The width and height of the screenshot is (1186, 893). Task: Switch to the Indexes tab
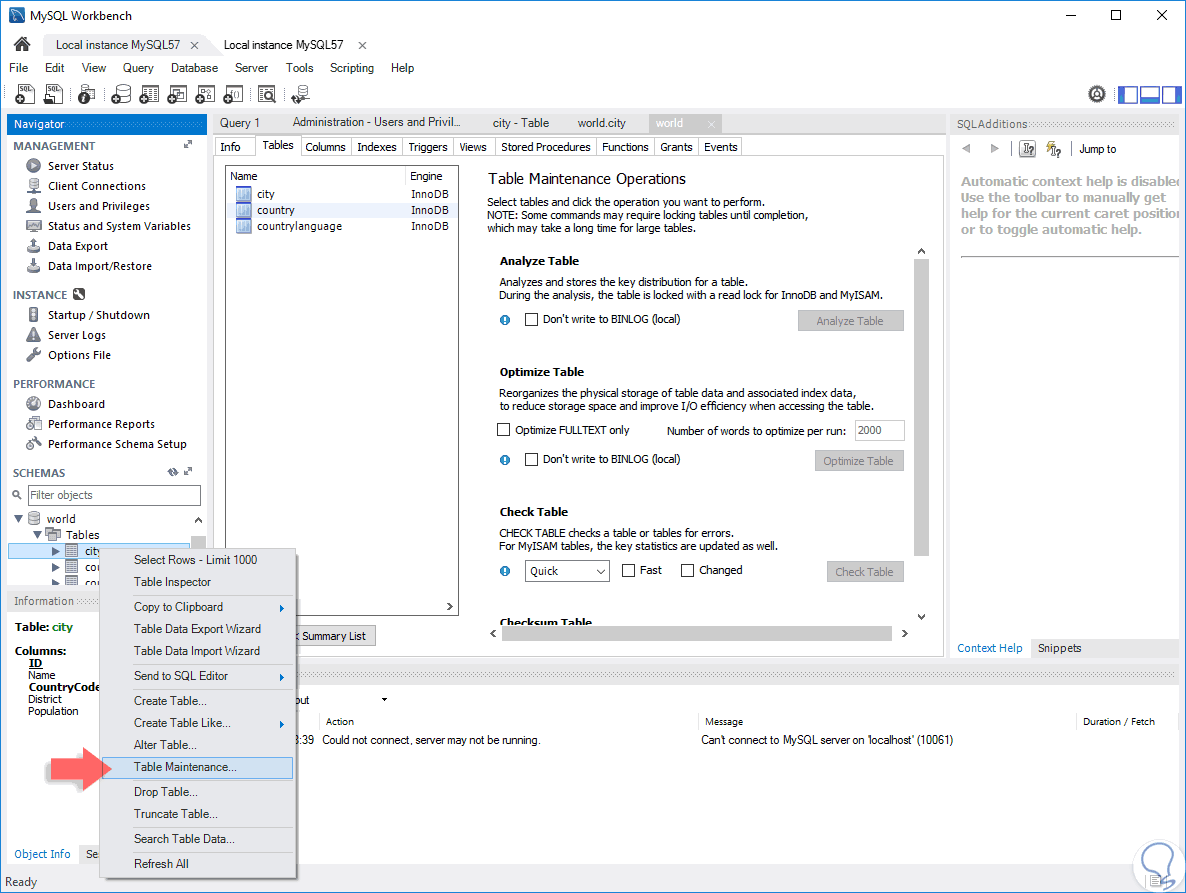[377, 147]
